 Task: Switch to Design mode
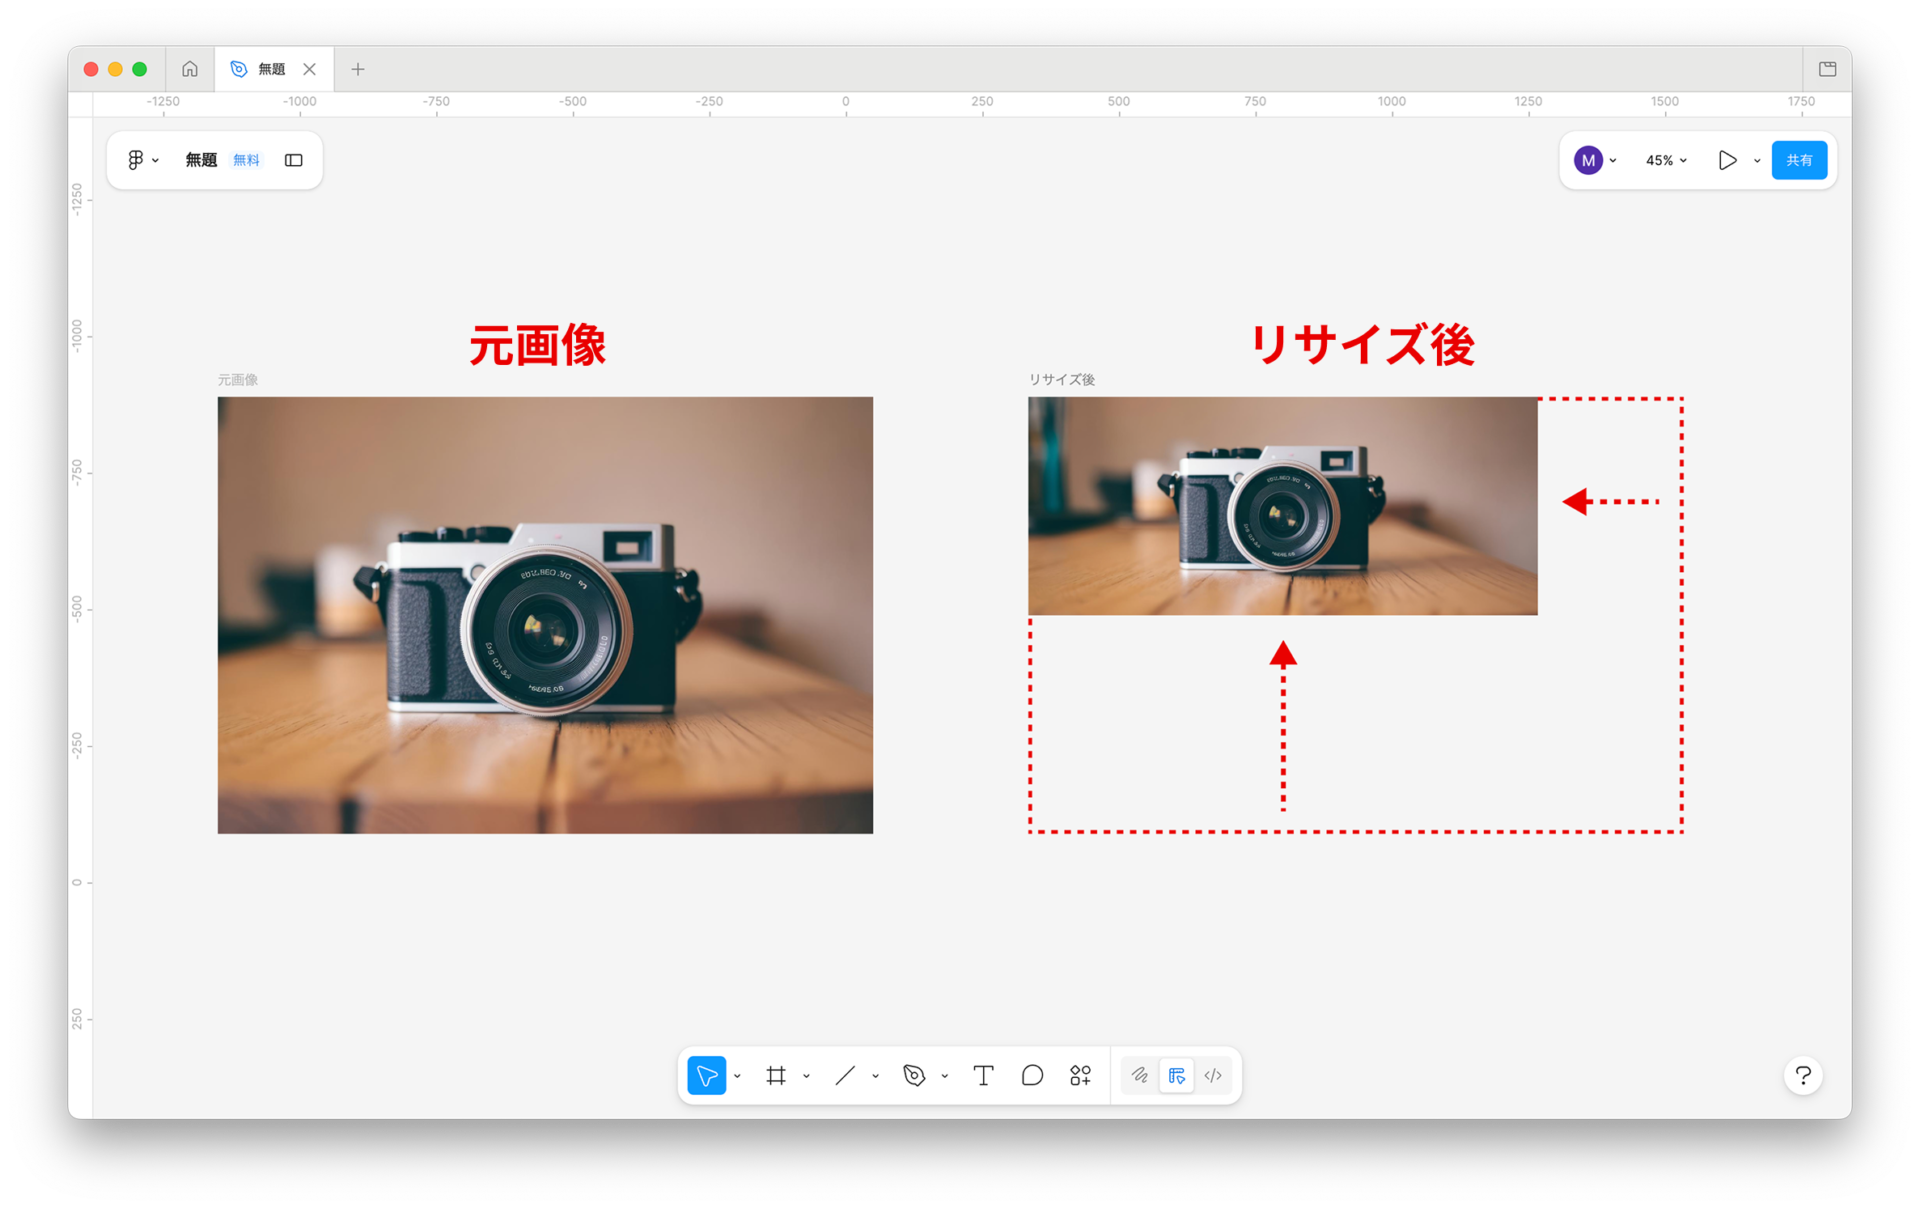1177,1075
